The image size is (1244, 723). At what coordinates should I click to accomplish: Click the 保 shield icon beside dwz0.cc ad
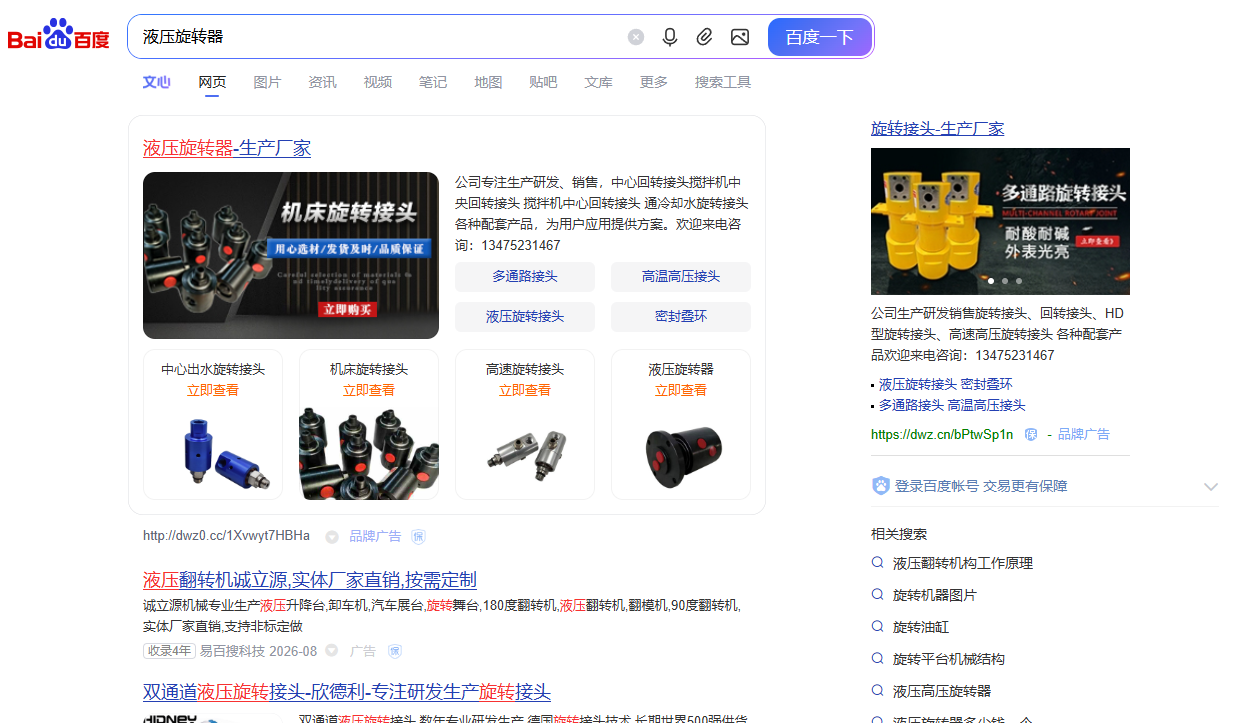coord(419,537)
